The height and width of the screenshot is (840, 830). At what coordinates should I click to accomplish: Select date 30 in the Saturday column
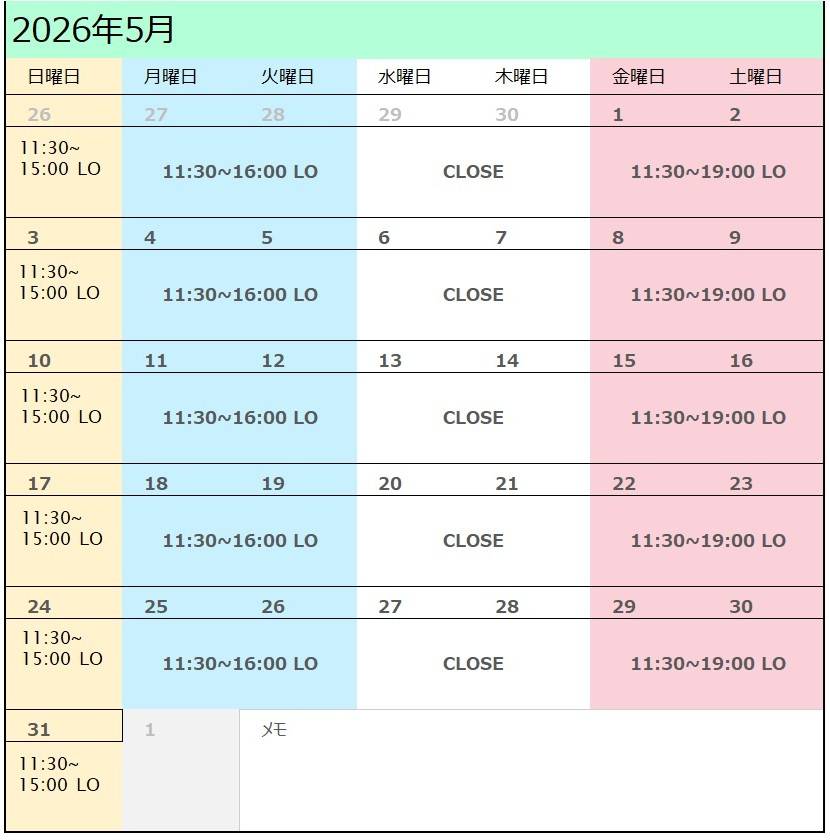click(x=741, y=607)
